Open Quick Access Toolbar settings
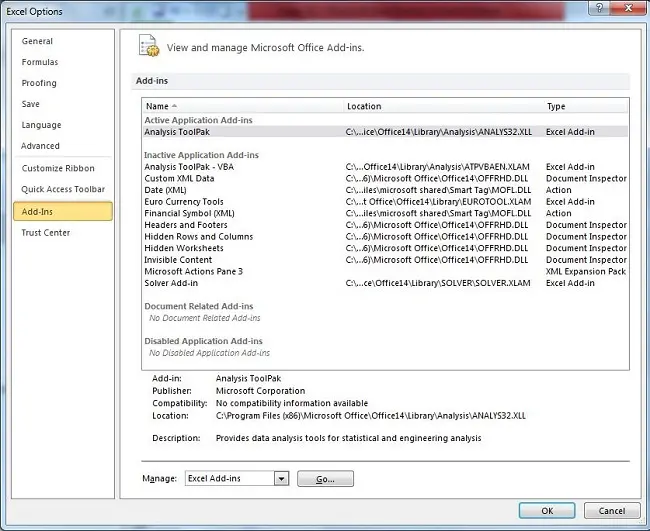Viewport: 650px width, 531px height. coord(63,189)
